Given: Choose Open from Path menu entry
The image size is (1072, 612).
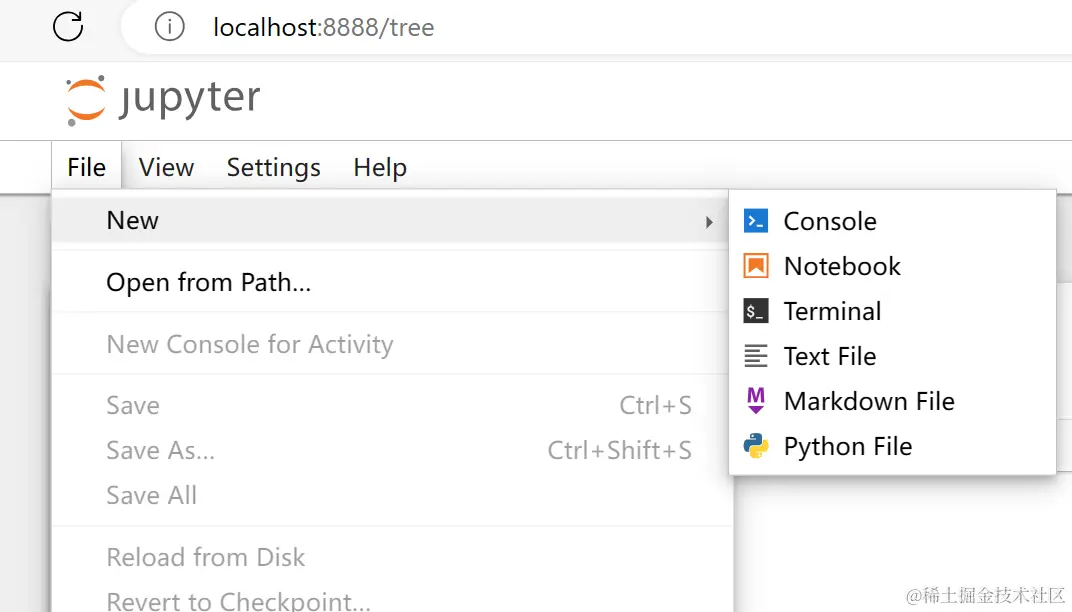Looking at the screenshot, I should (208, 283).
